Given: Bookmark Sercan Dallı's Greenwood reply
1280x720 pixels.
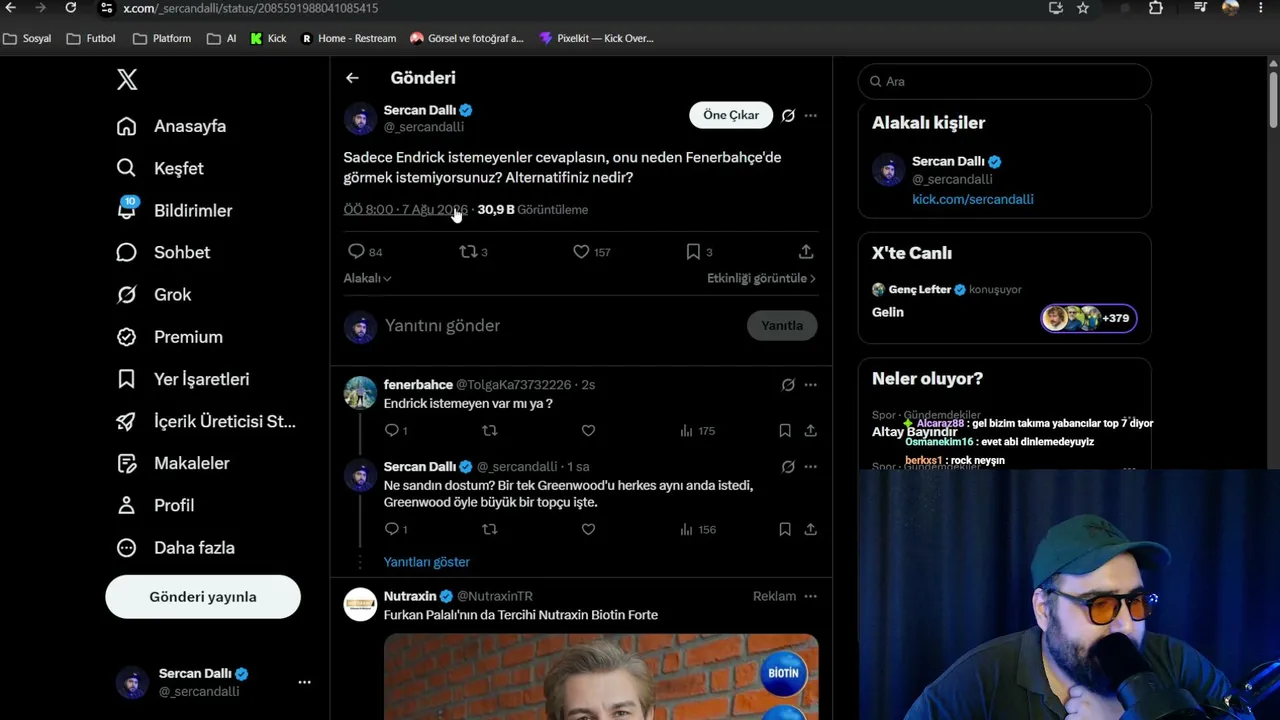Looking at the screenshot, I should coord(785,529).
